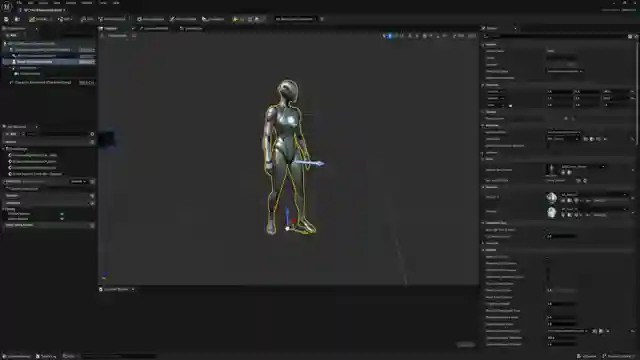The image size is (640, 360).
Task: Collapse the EventGraph tree in My Blueprint
Action: pyautogui.click(x=4, y=149)
